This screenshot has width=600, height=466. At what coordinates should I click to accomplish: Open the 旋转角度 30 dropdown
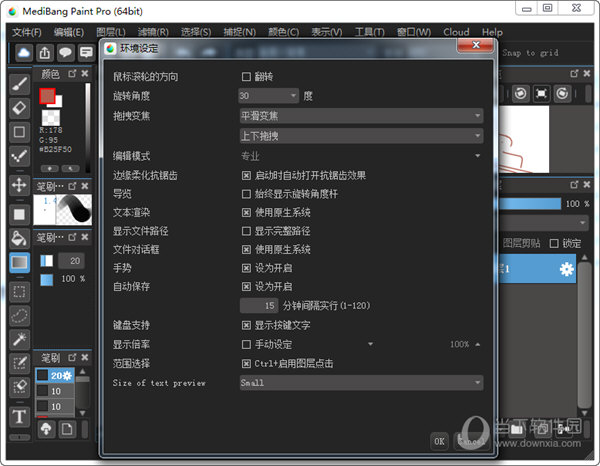269,96
